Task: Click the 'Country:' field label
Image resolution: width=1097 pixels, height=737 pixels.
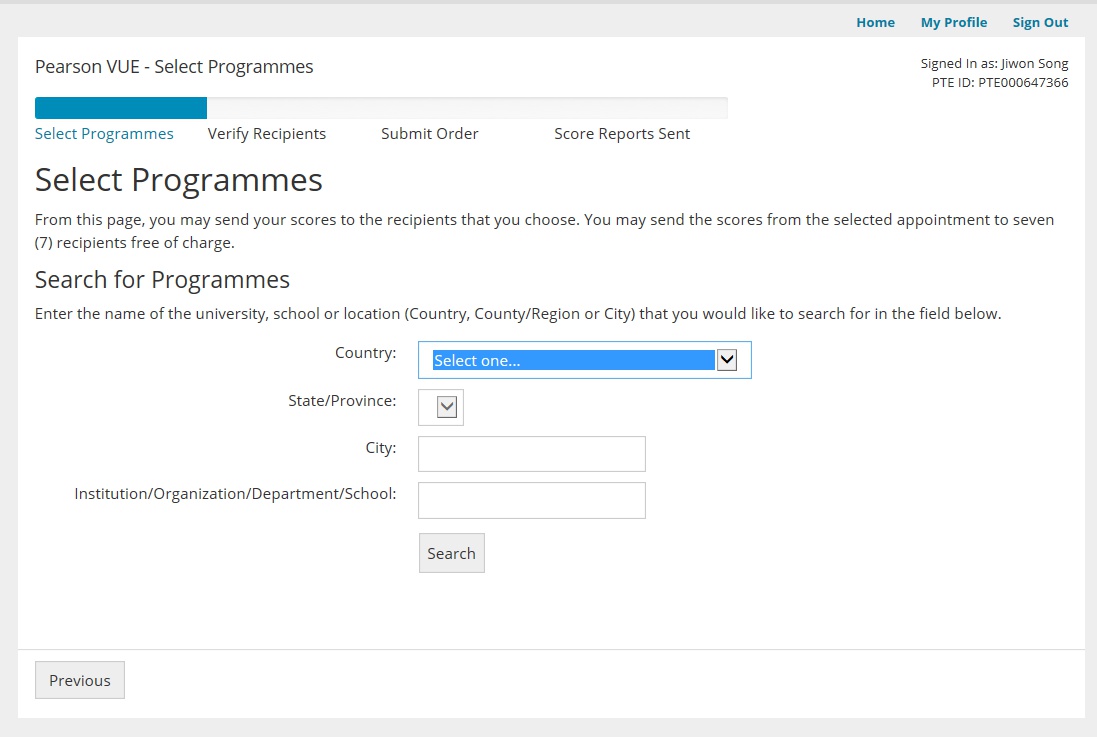Action: (x=366, y=353)
